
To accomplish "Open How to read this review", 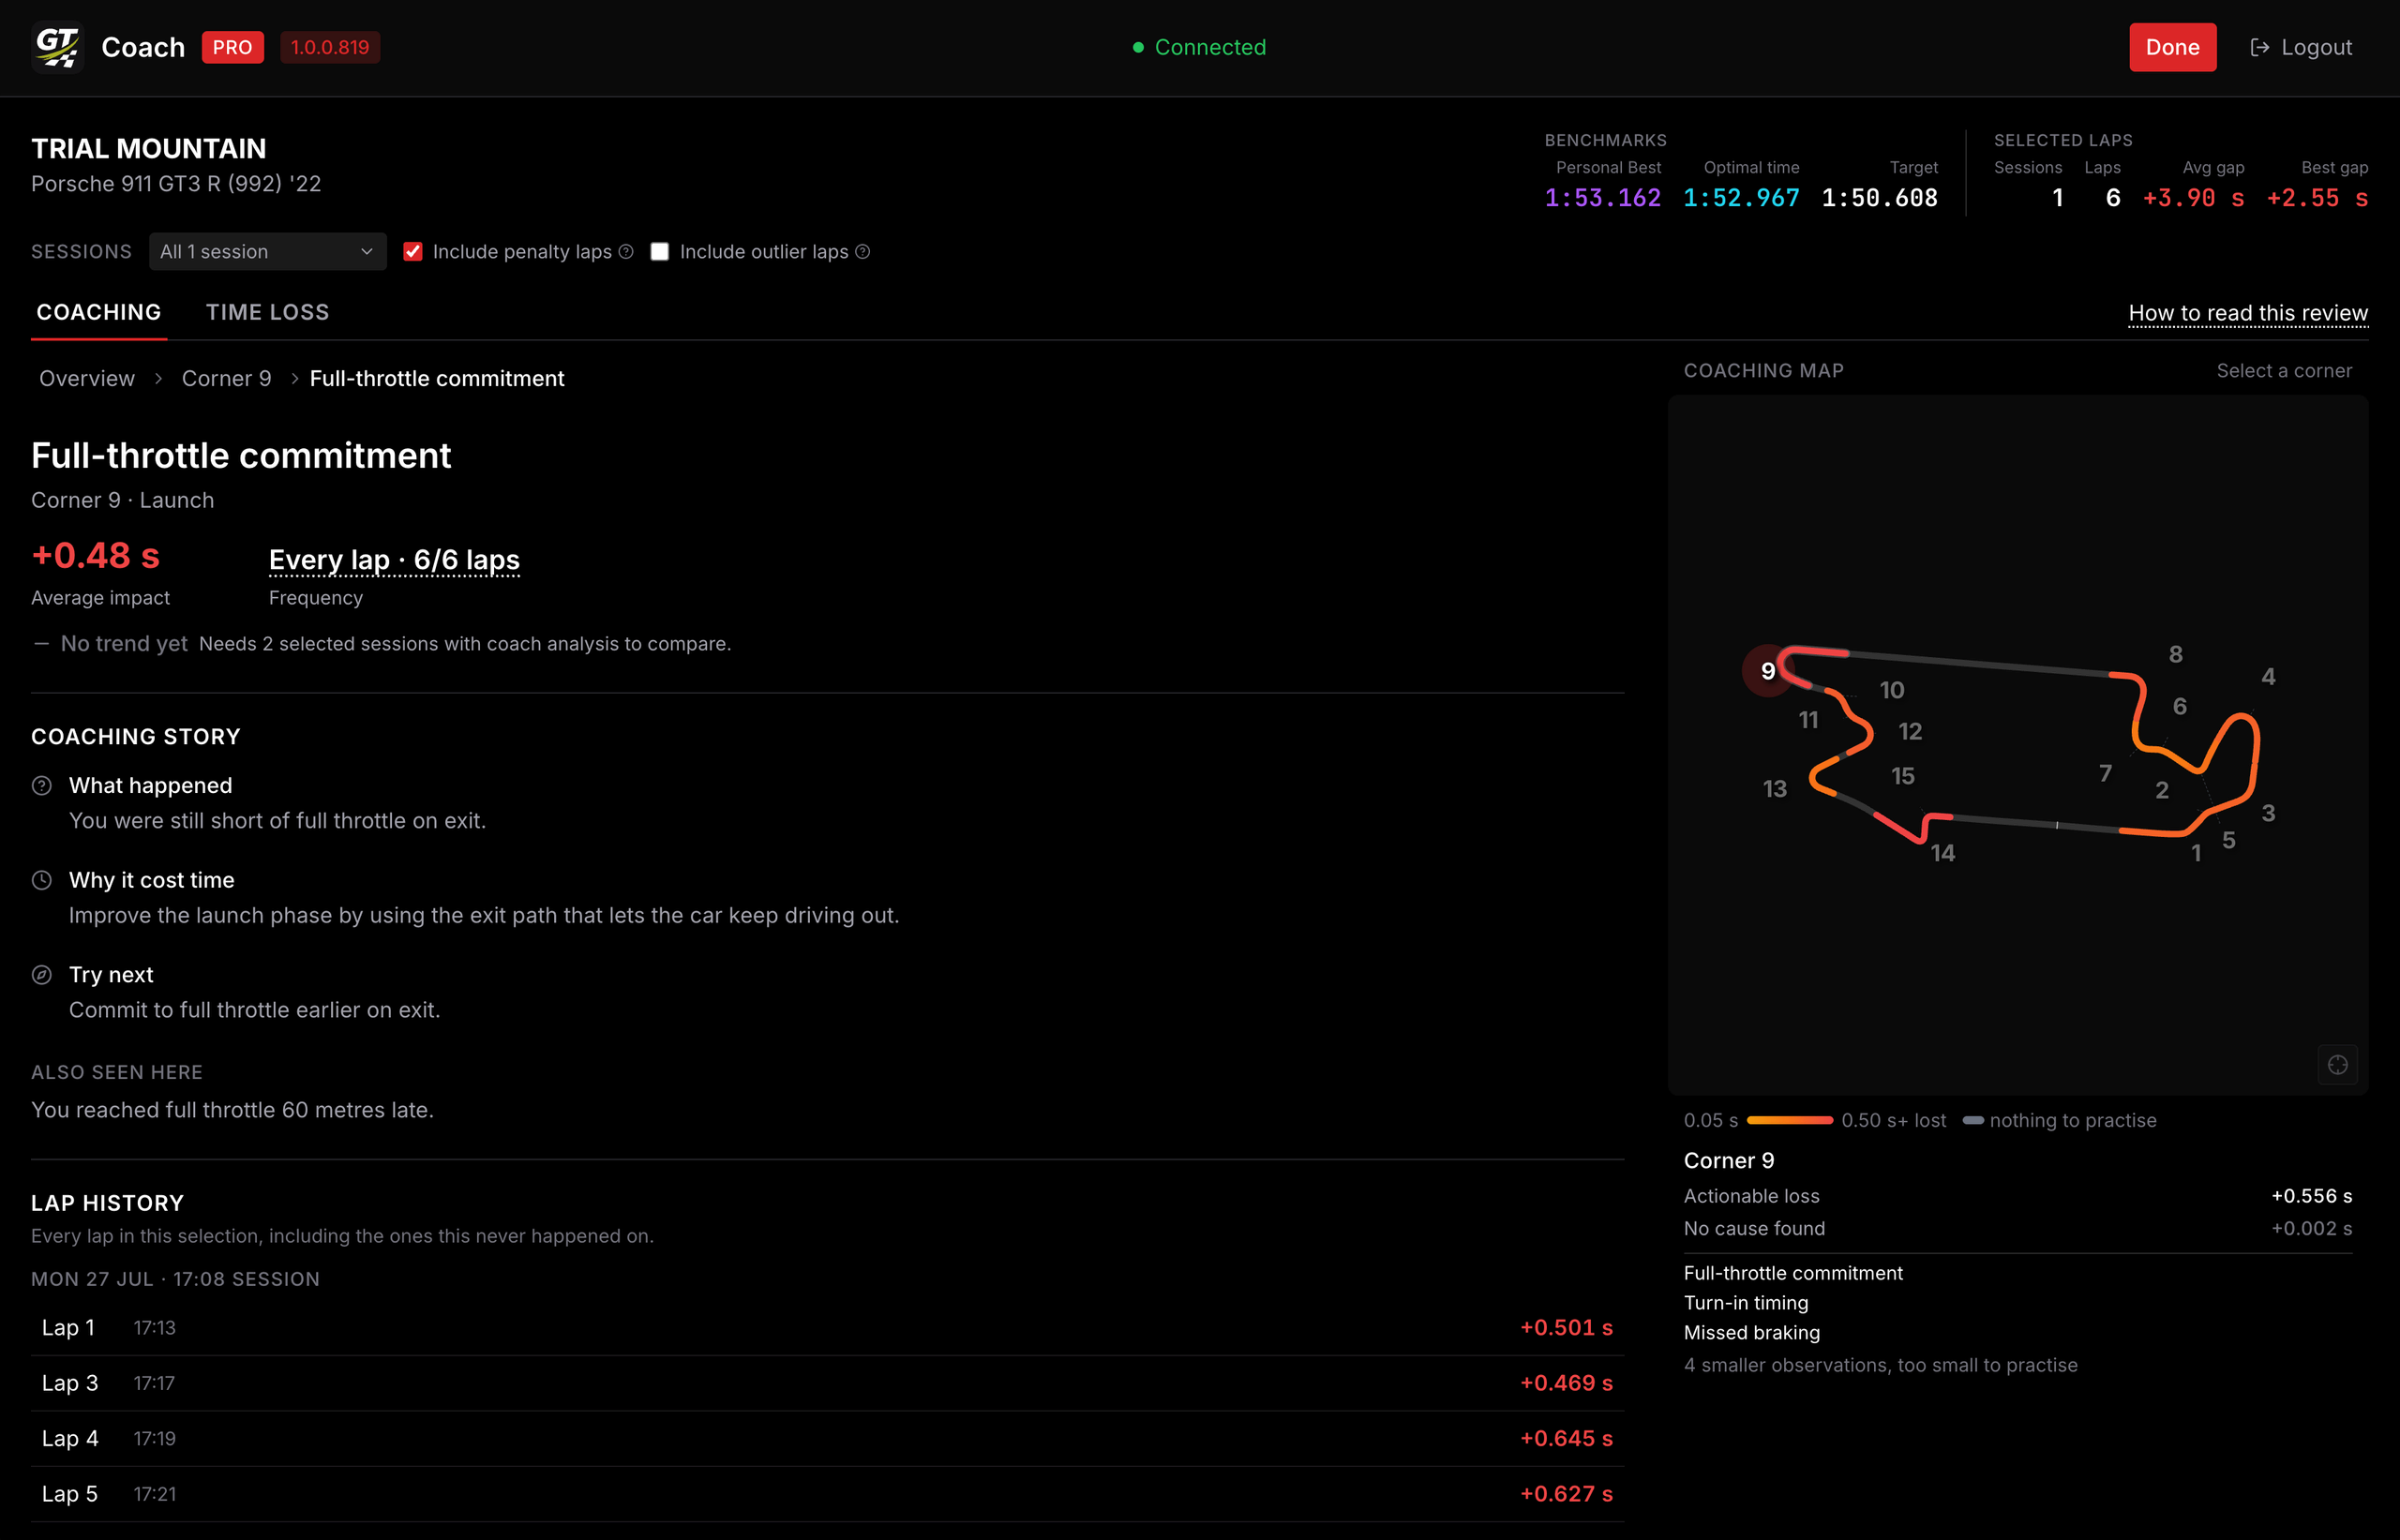I will click(2248, 313).
